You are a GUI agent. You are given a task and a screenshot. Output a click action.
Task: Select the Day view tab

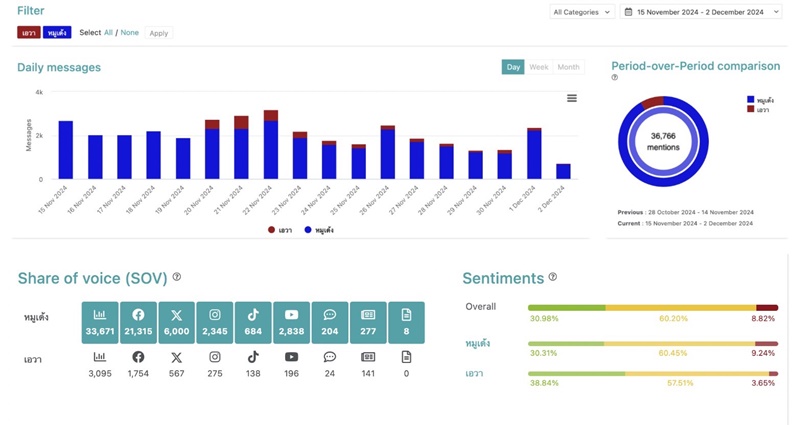(513, 67)
